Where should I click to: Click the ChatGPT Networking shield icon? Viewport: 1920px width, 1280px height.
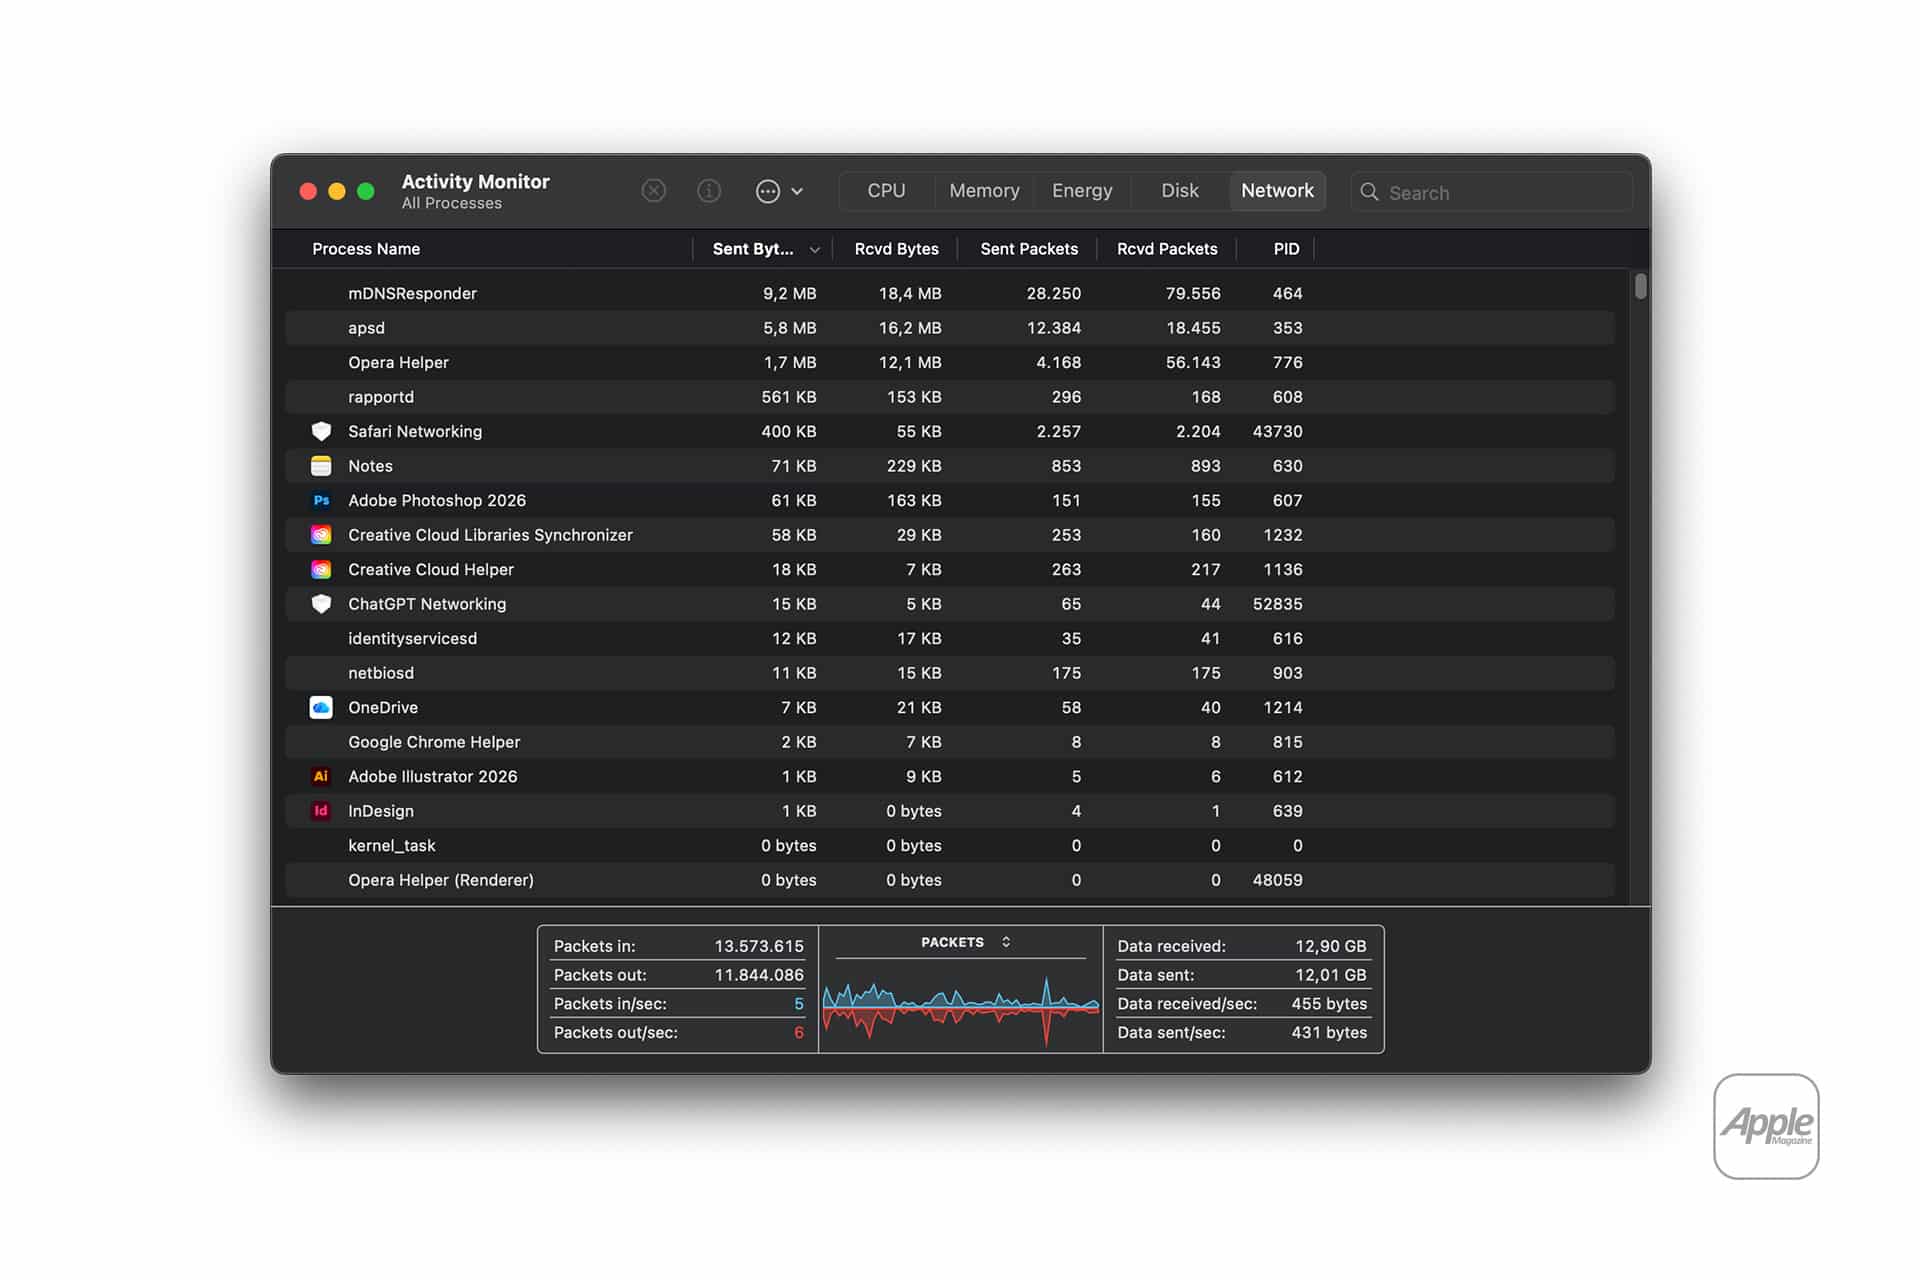321,604
